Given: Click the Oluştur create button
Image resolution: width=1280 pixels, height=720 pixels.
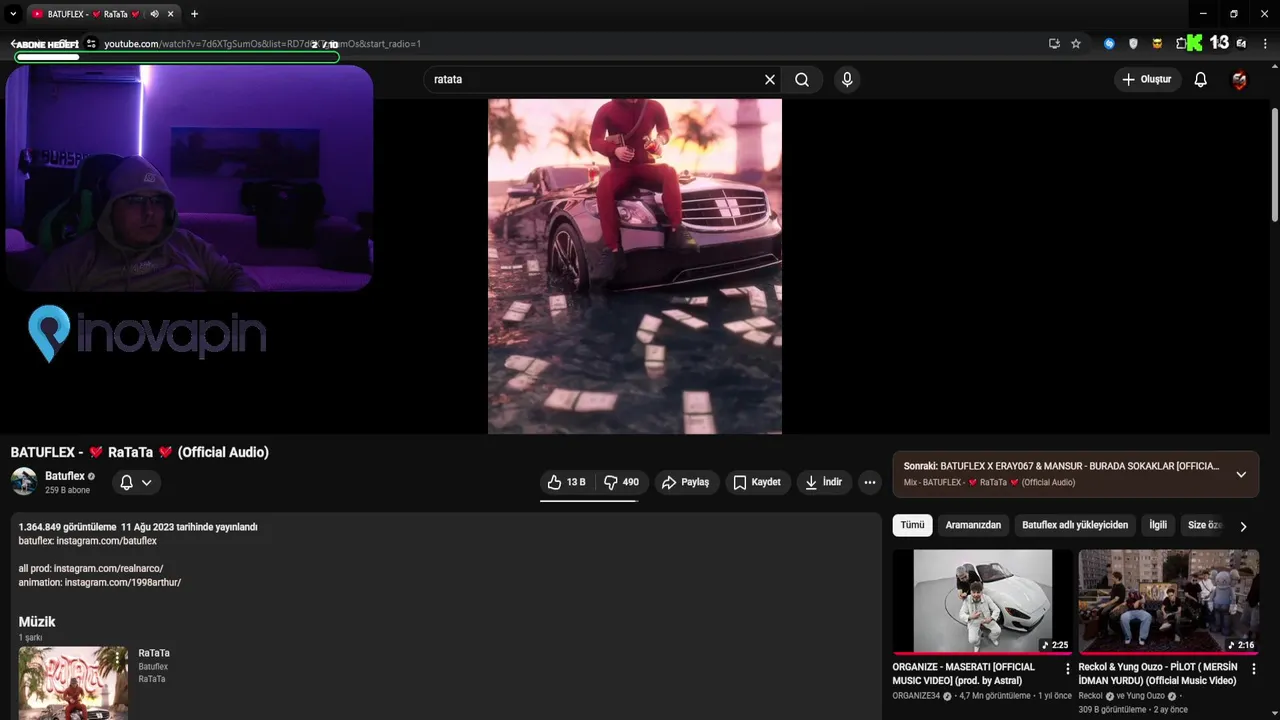Looking at the screenshot, I should pyautogui.click(x=1148, y=80).
